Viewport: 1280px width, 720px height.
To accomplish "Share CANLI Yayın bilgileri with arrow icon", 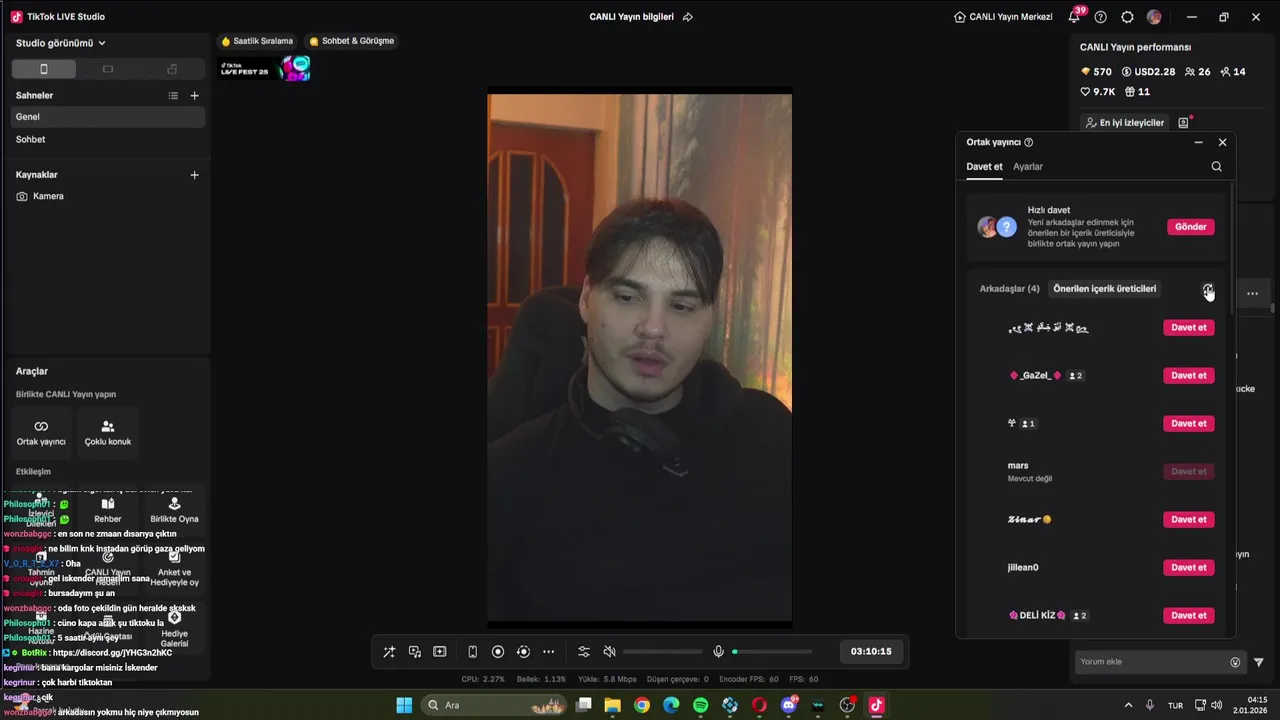I will coord(687,17).
